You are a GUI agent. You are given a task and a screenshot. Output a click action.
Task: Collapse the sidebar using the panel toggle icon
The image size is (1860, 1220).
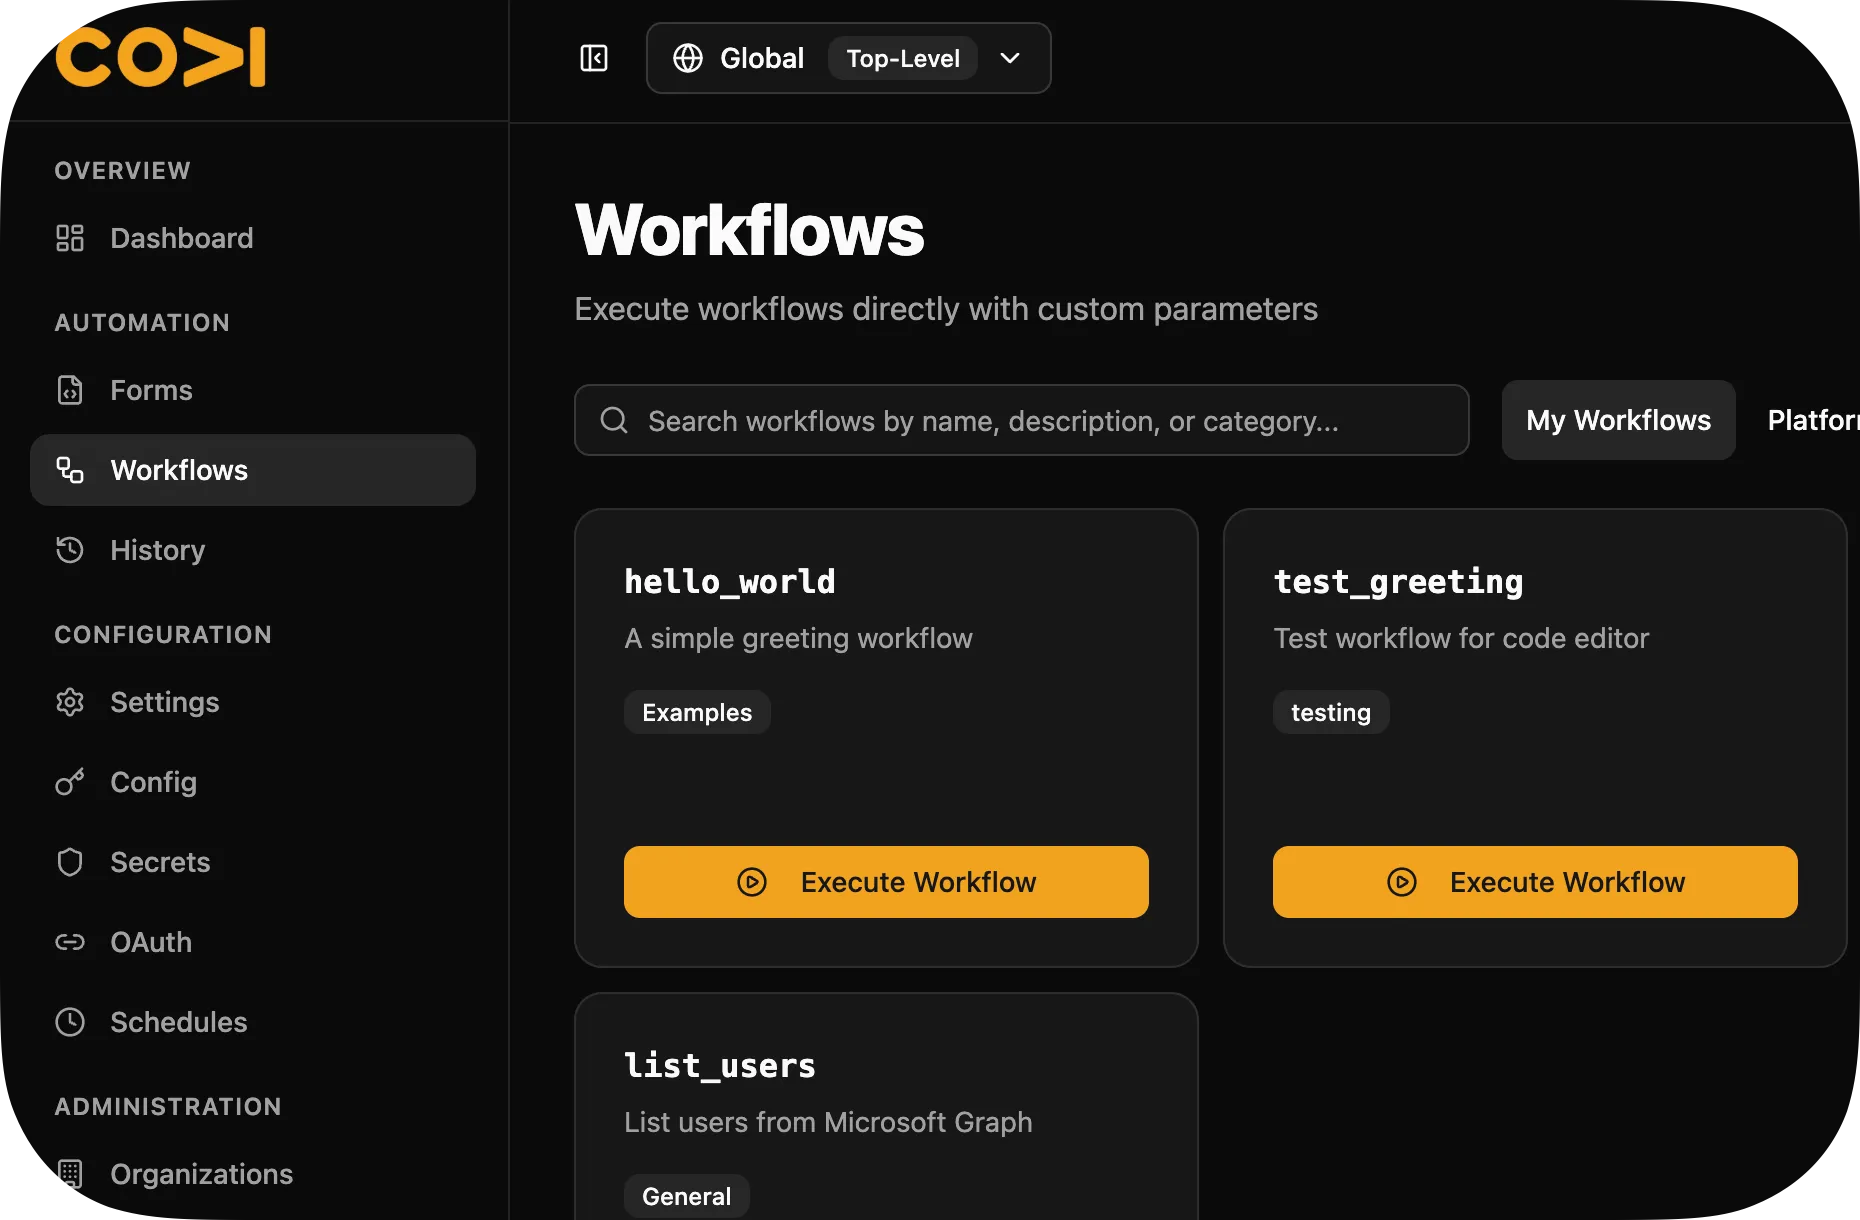594,58
